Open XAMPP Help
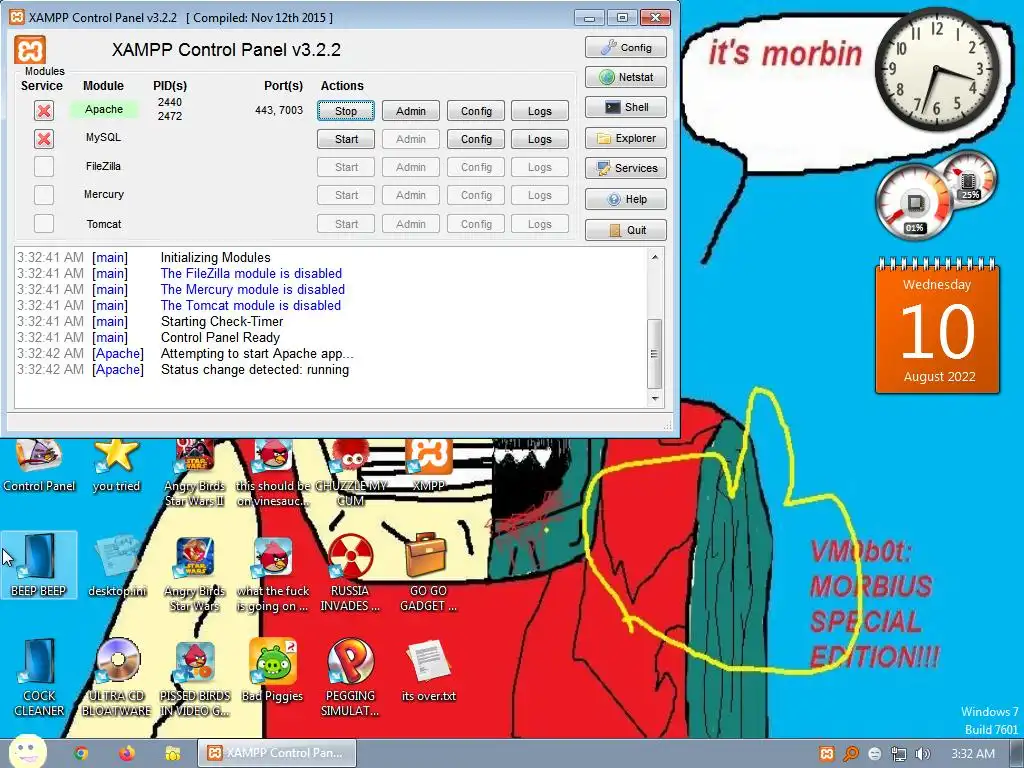 point(626,199)
